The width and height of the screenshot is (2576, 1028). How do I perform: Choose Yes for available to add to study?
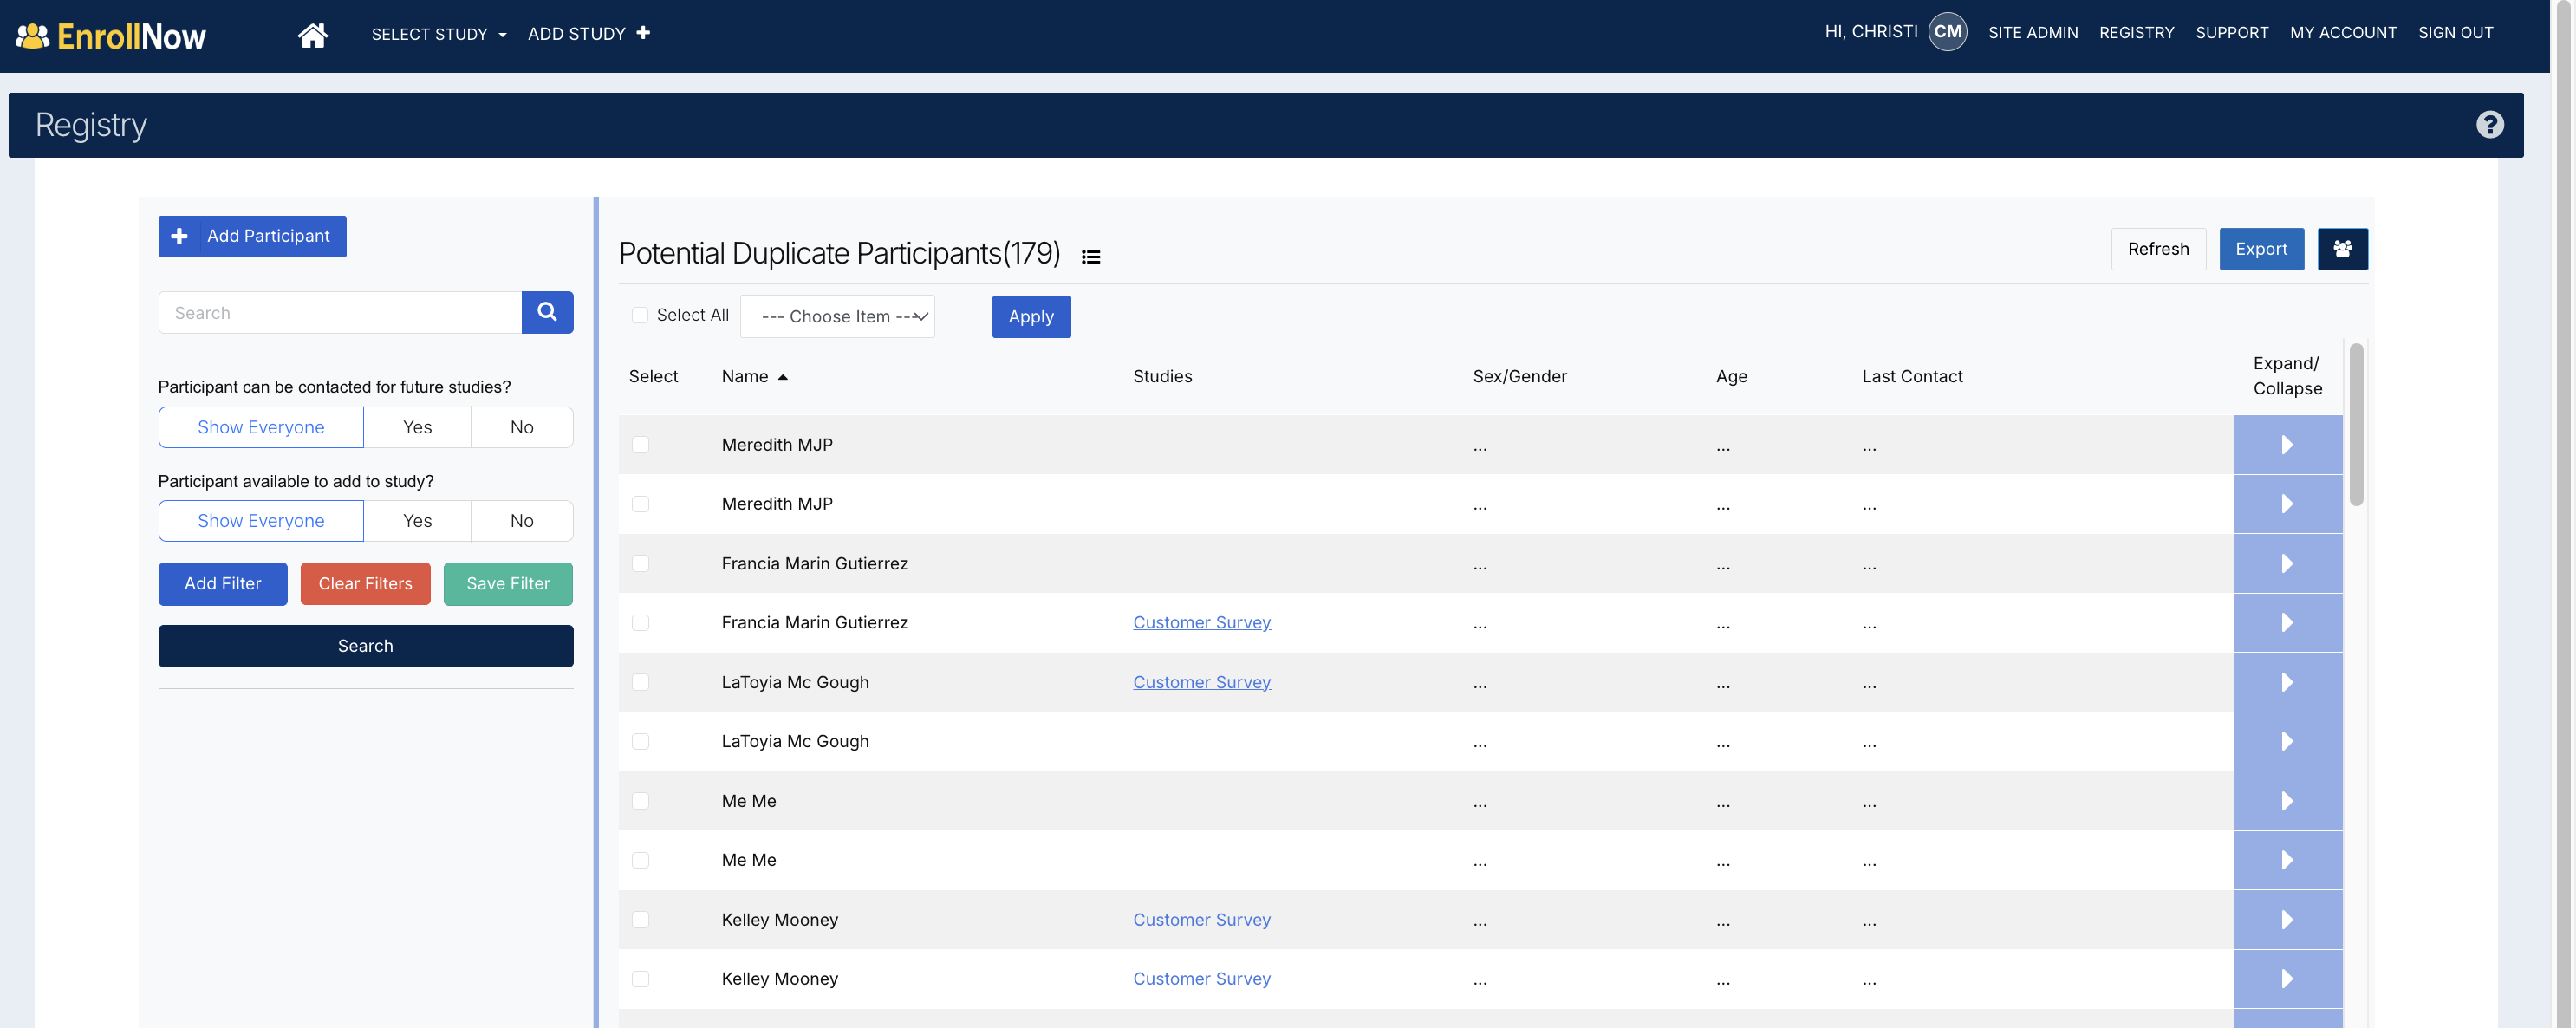pos(417,521)
